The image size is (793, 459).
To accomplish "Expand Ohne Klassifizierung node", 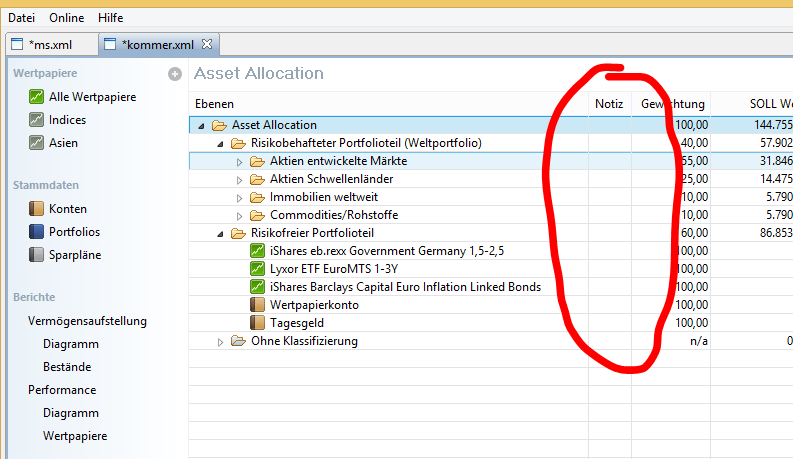I will click(x=221, y=341).
